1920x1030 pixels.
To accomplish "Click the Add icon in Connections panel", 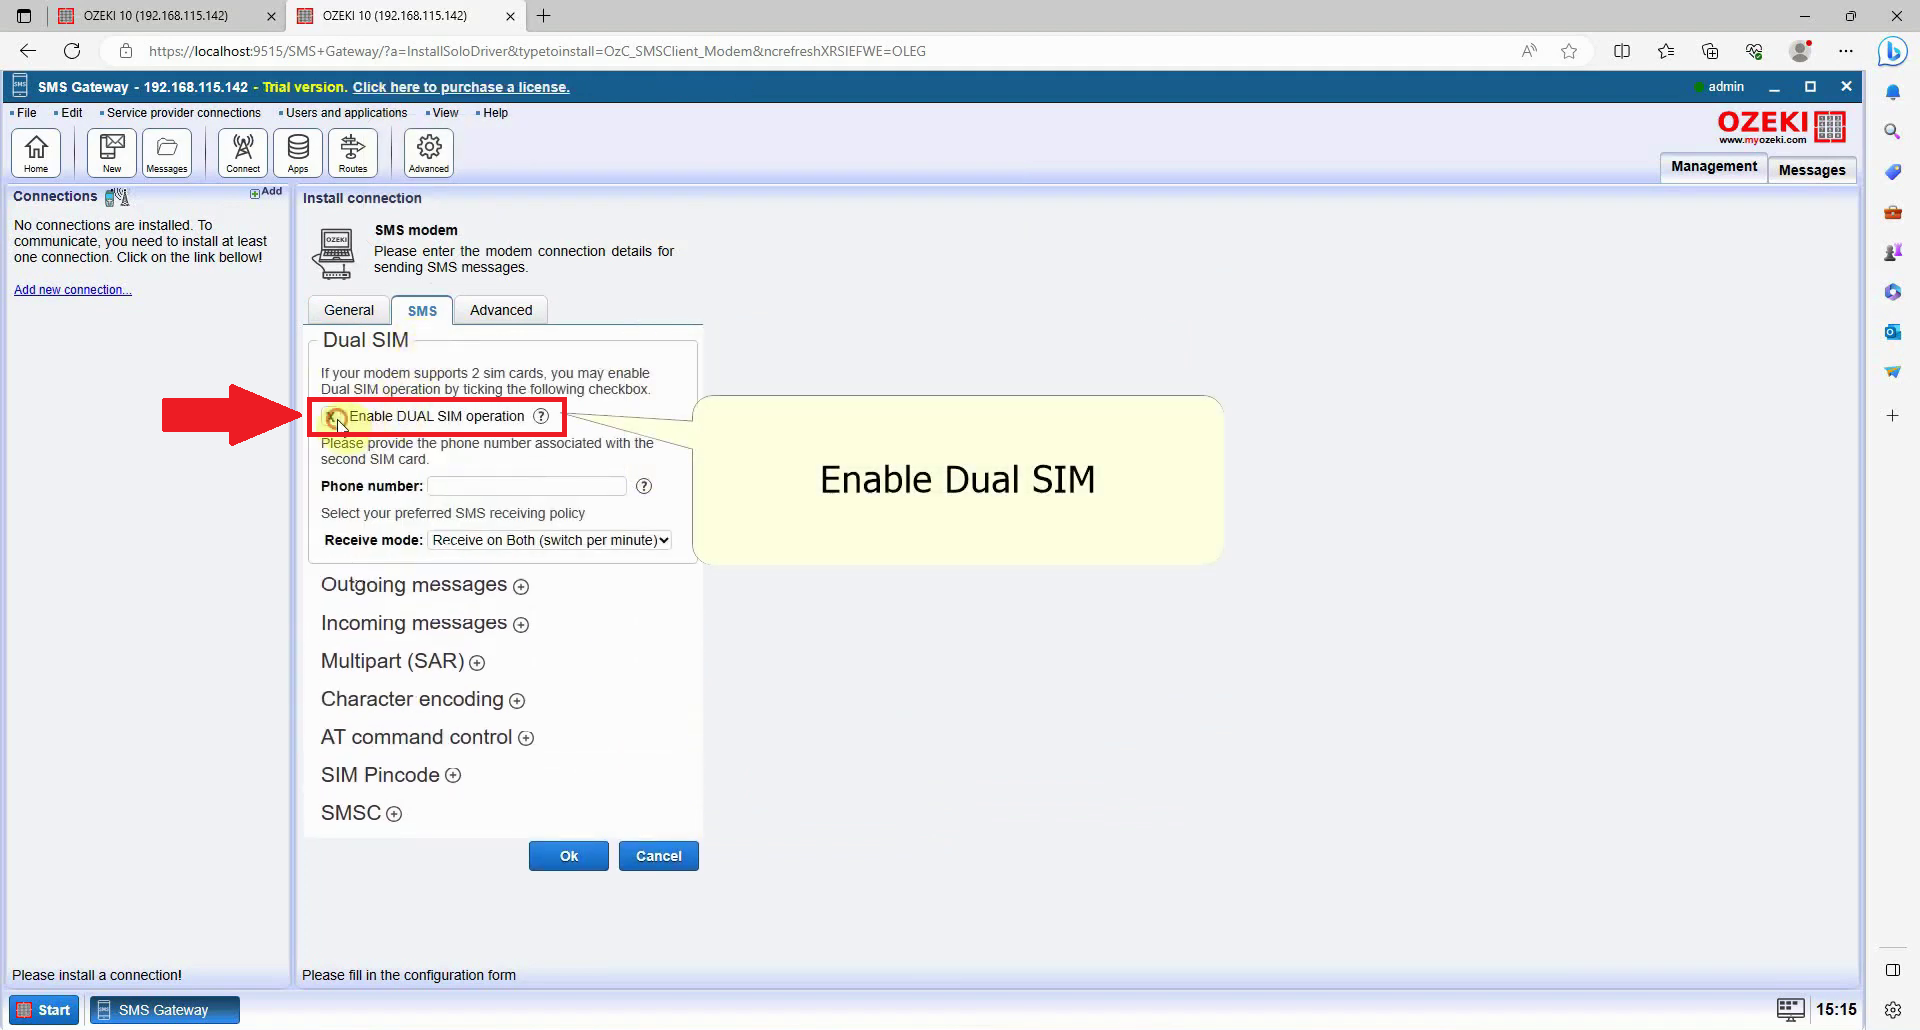I will 266,192.
